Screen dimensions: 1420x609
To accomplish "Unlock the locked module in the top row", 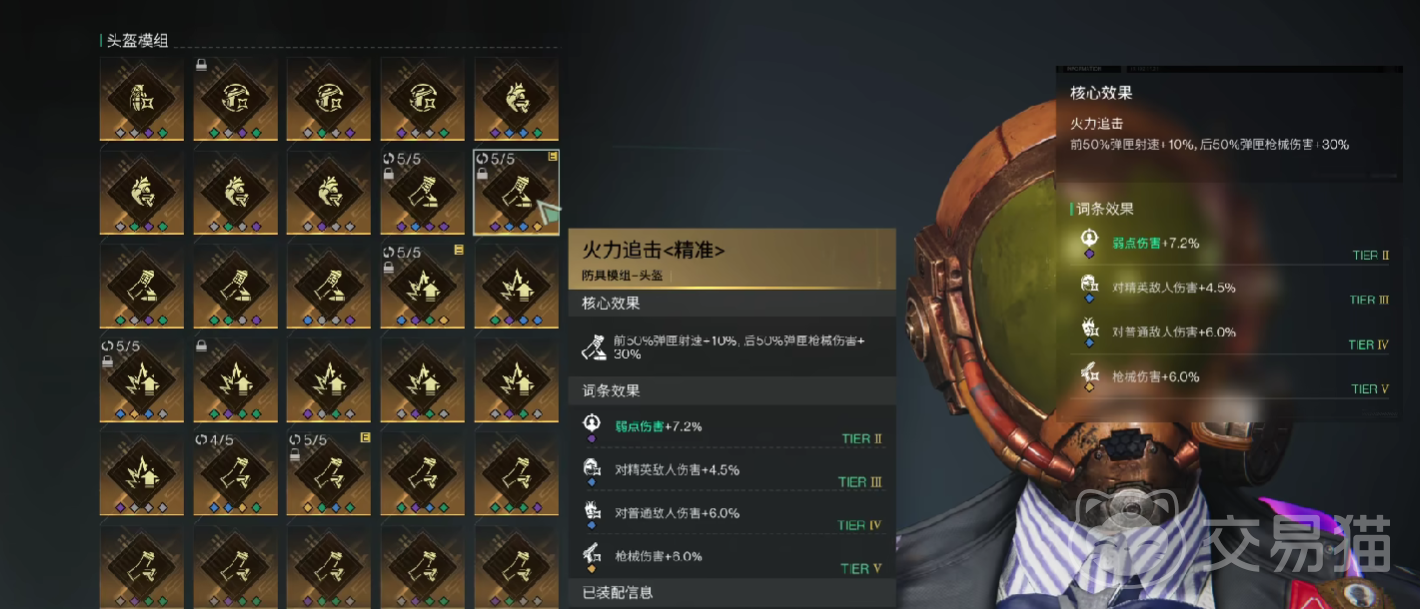I will [201, 65].
